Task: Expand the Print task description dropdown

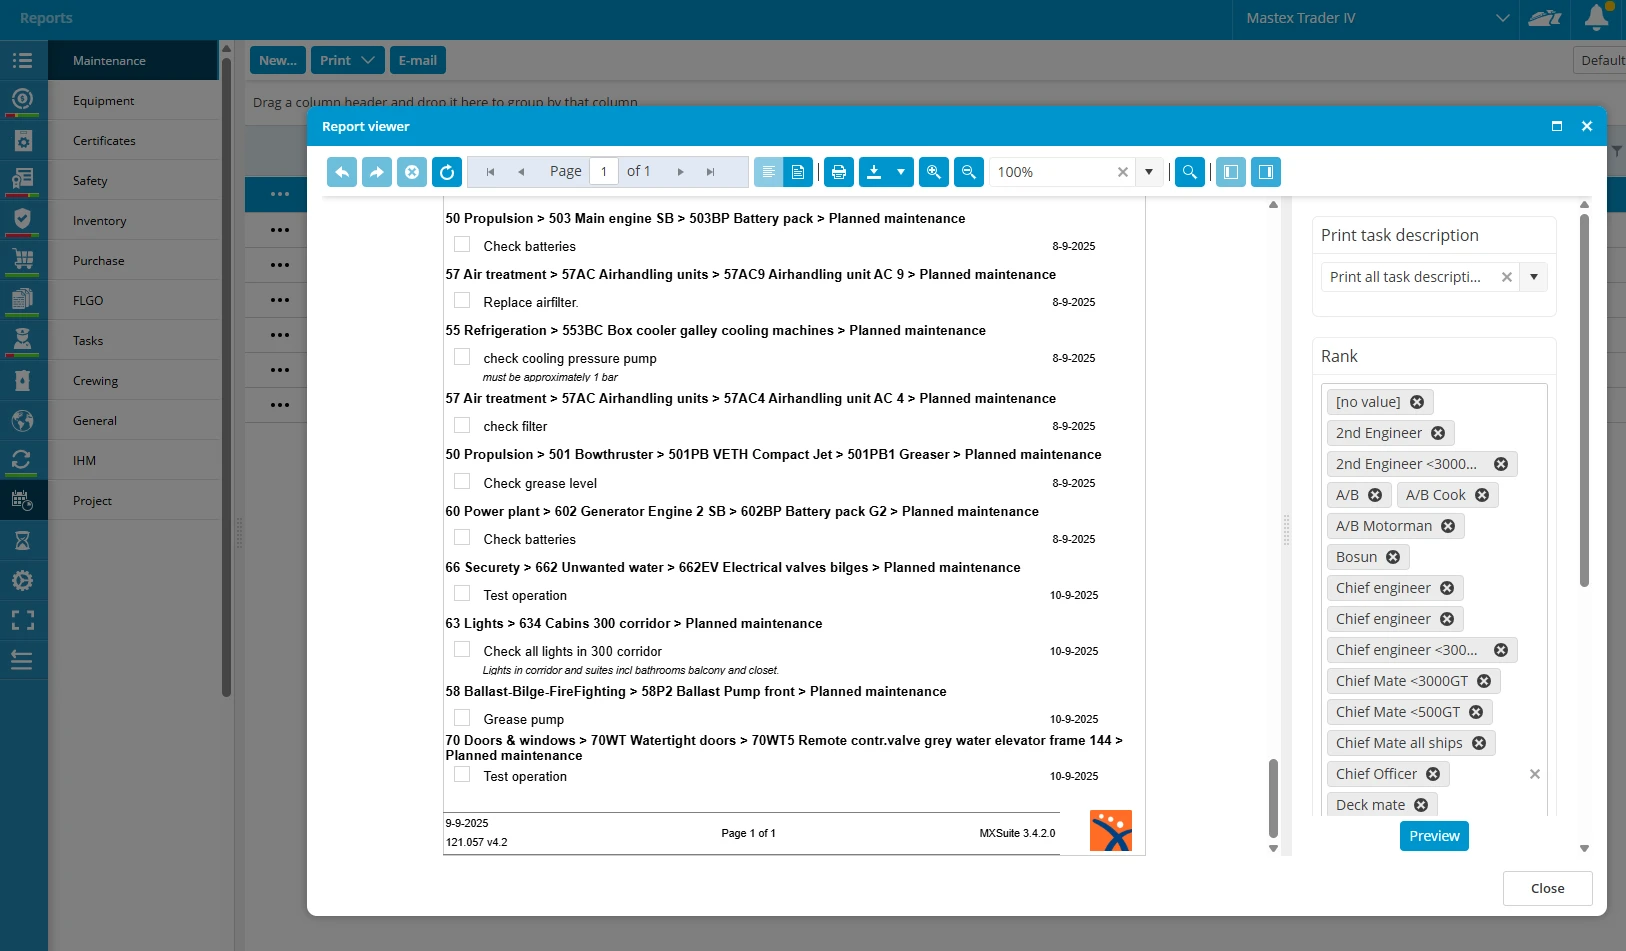Action: tap(1533, 277)
